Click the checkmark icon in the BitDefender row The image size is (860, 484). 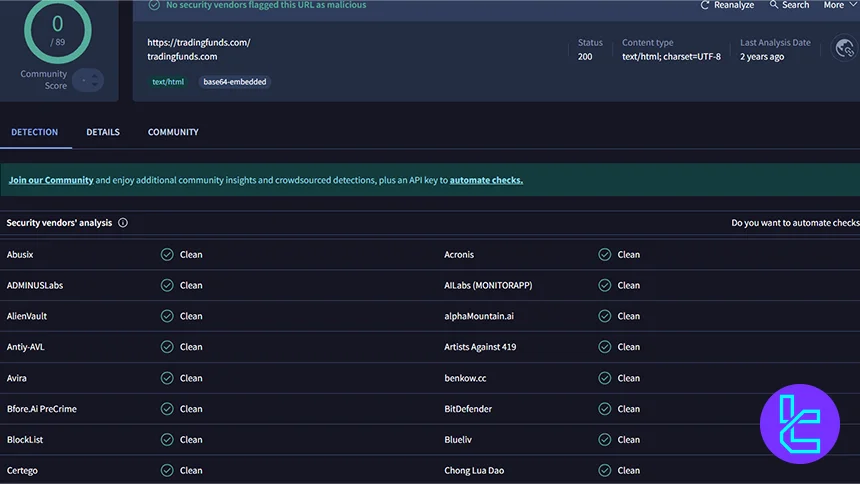pos(604,409)
